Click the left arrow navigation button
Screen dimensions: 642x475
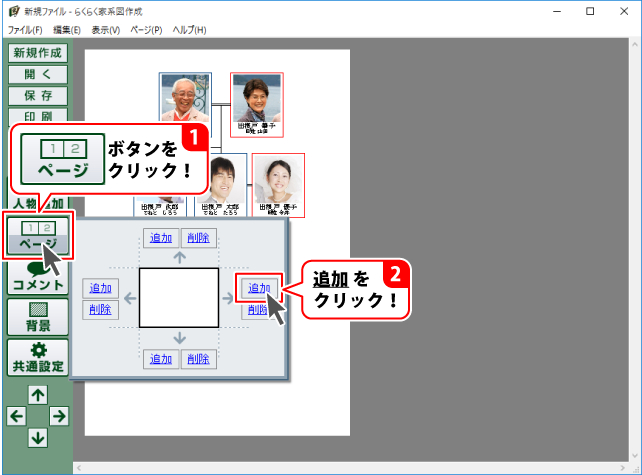(17, 416)
